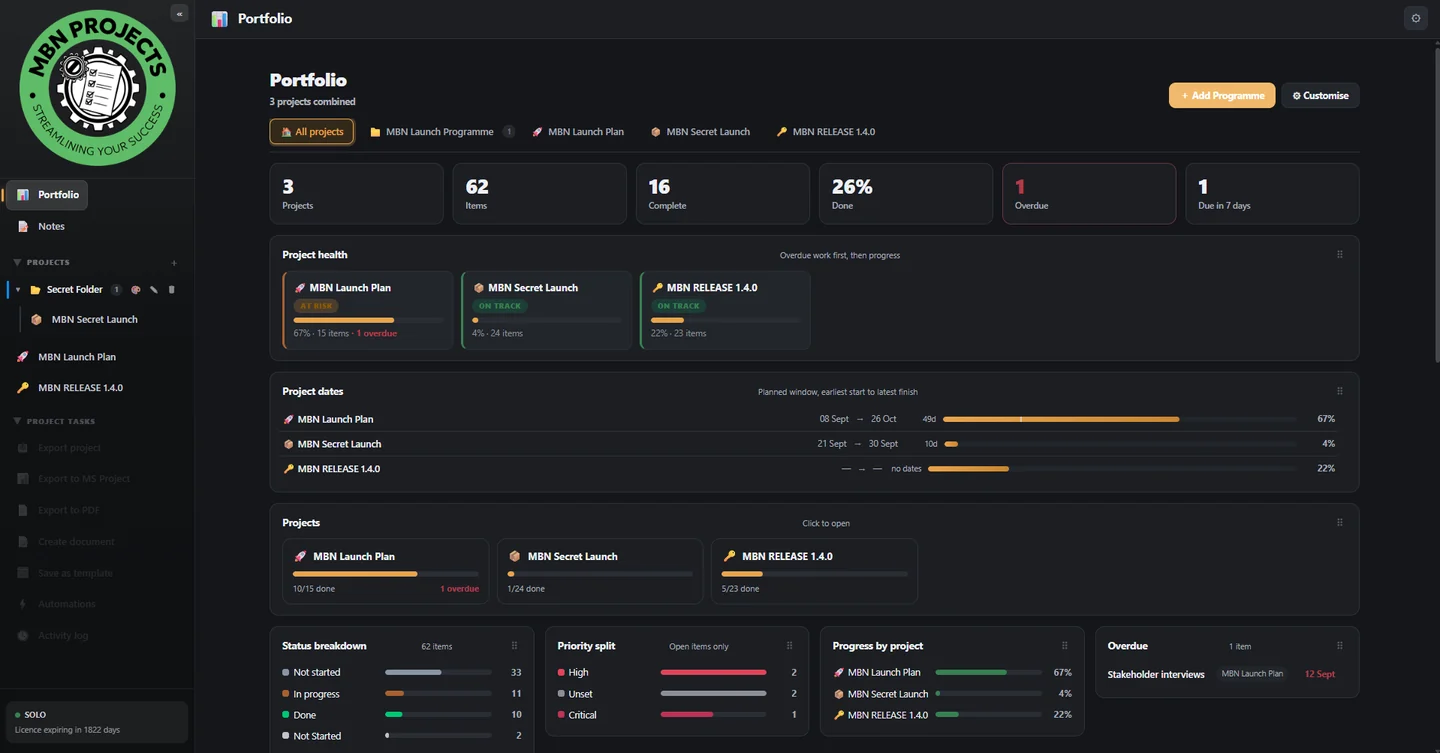
Task: Open the MBN Launch Plan project health card
Action: (x=368, y=310)
